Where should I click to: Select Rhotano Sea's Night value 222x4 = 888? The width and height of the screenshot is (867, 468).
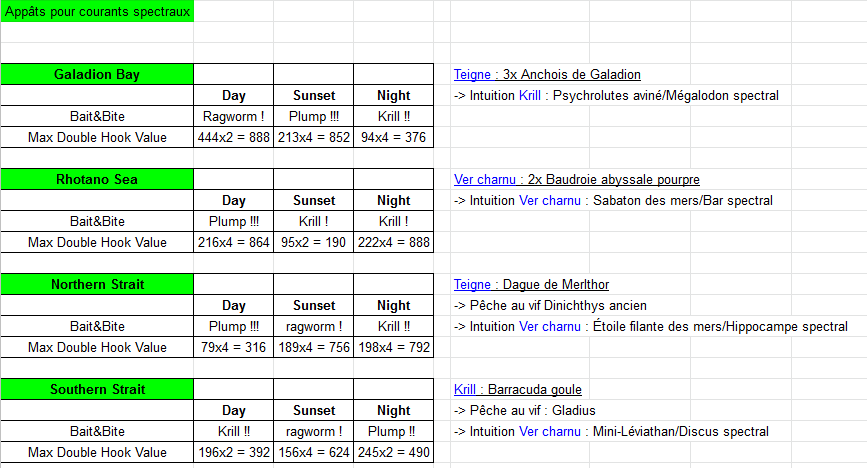394,243
